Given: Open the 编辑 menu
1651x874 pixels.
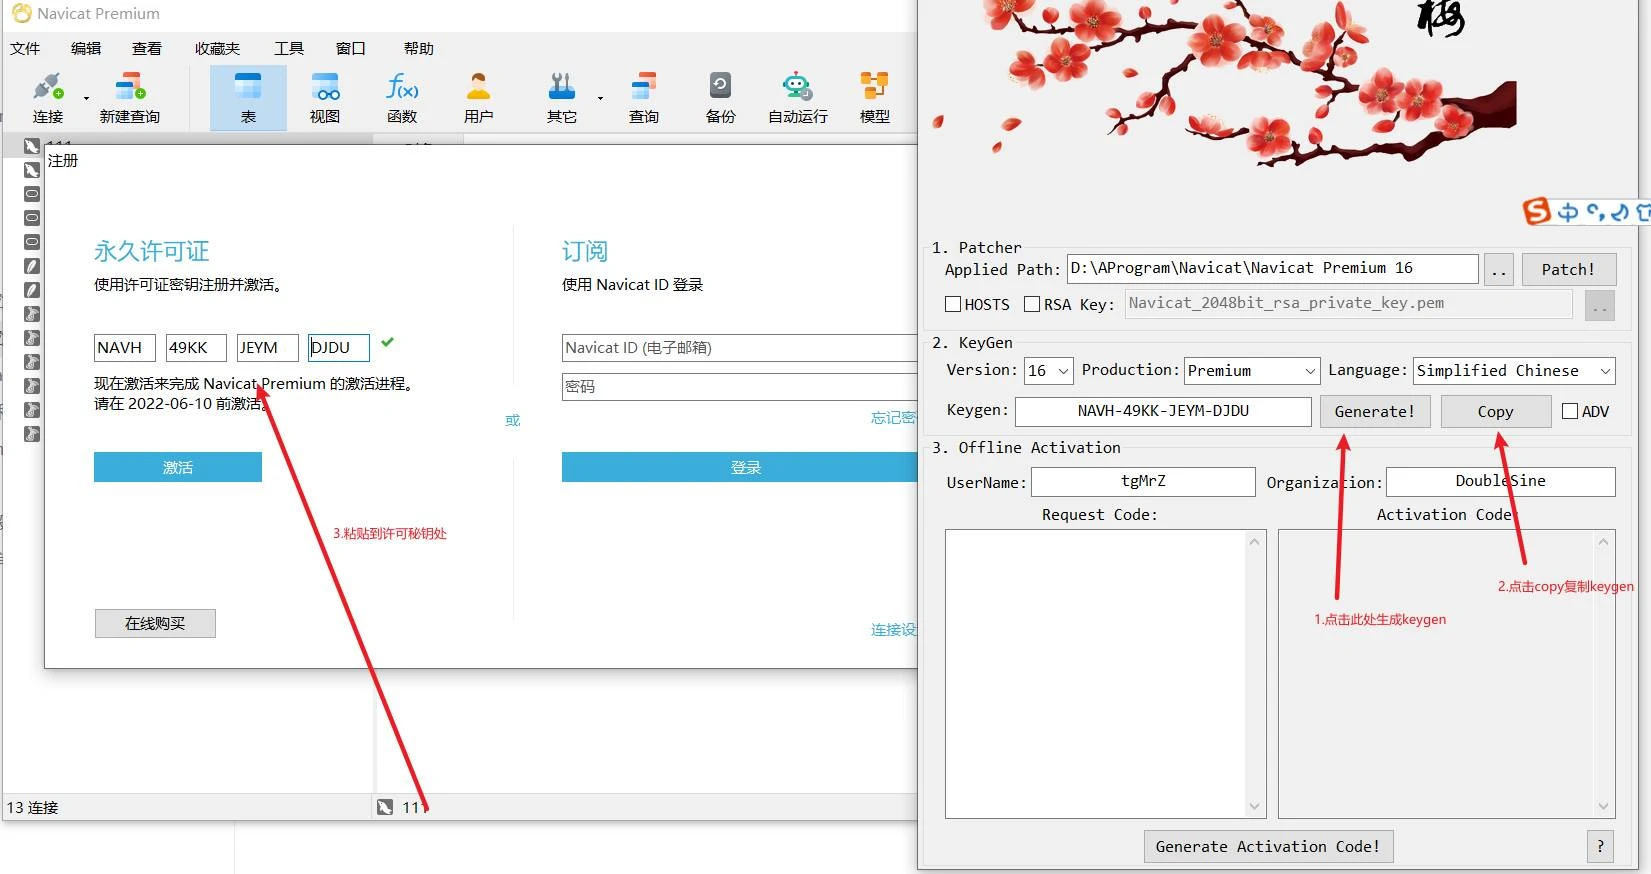Looking at the screenshot, I should pyautogui.click(x=86, y=48).
